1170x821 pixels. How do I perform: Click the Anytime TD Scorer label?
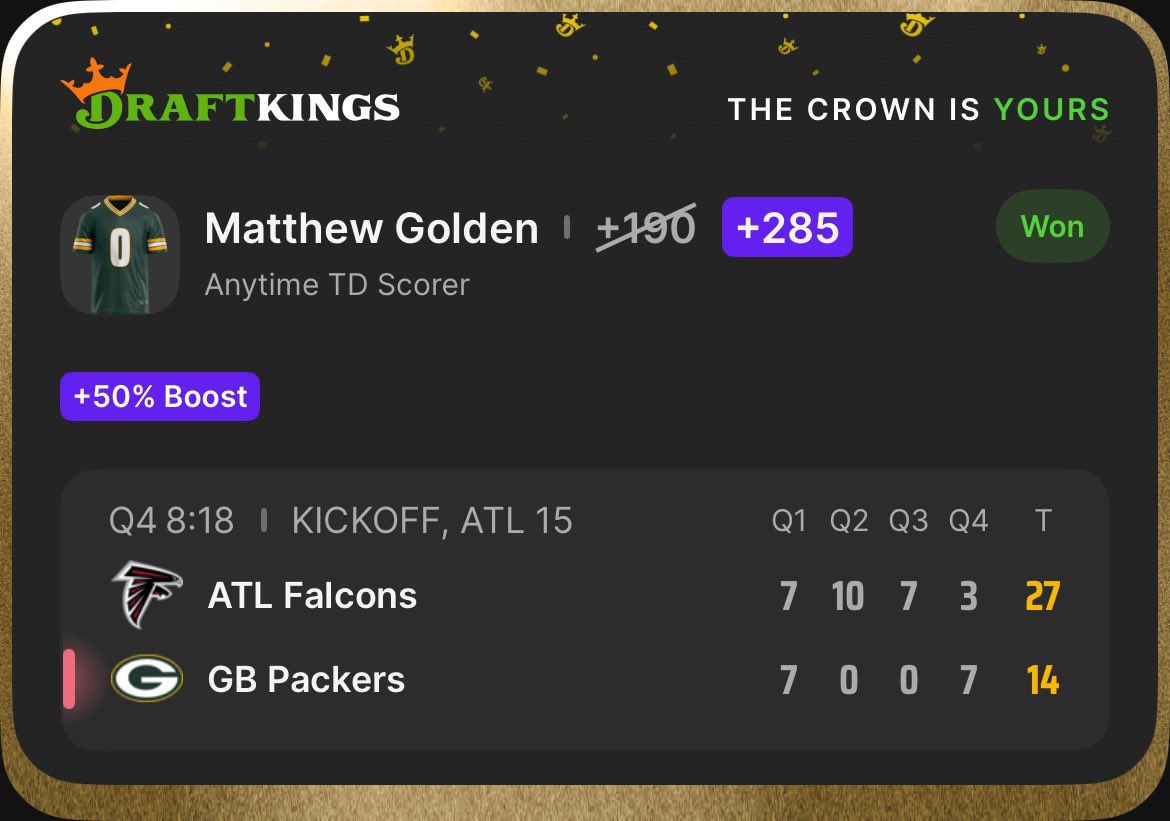tap(337, 285)
